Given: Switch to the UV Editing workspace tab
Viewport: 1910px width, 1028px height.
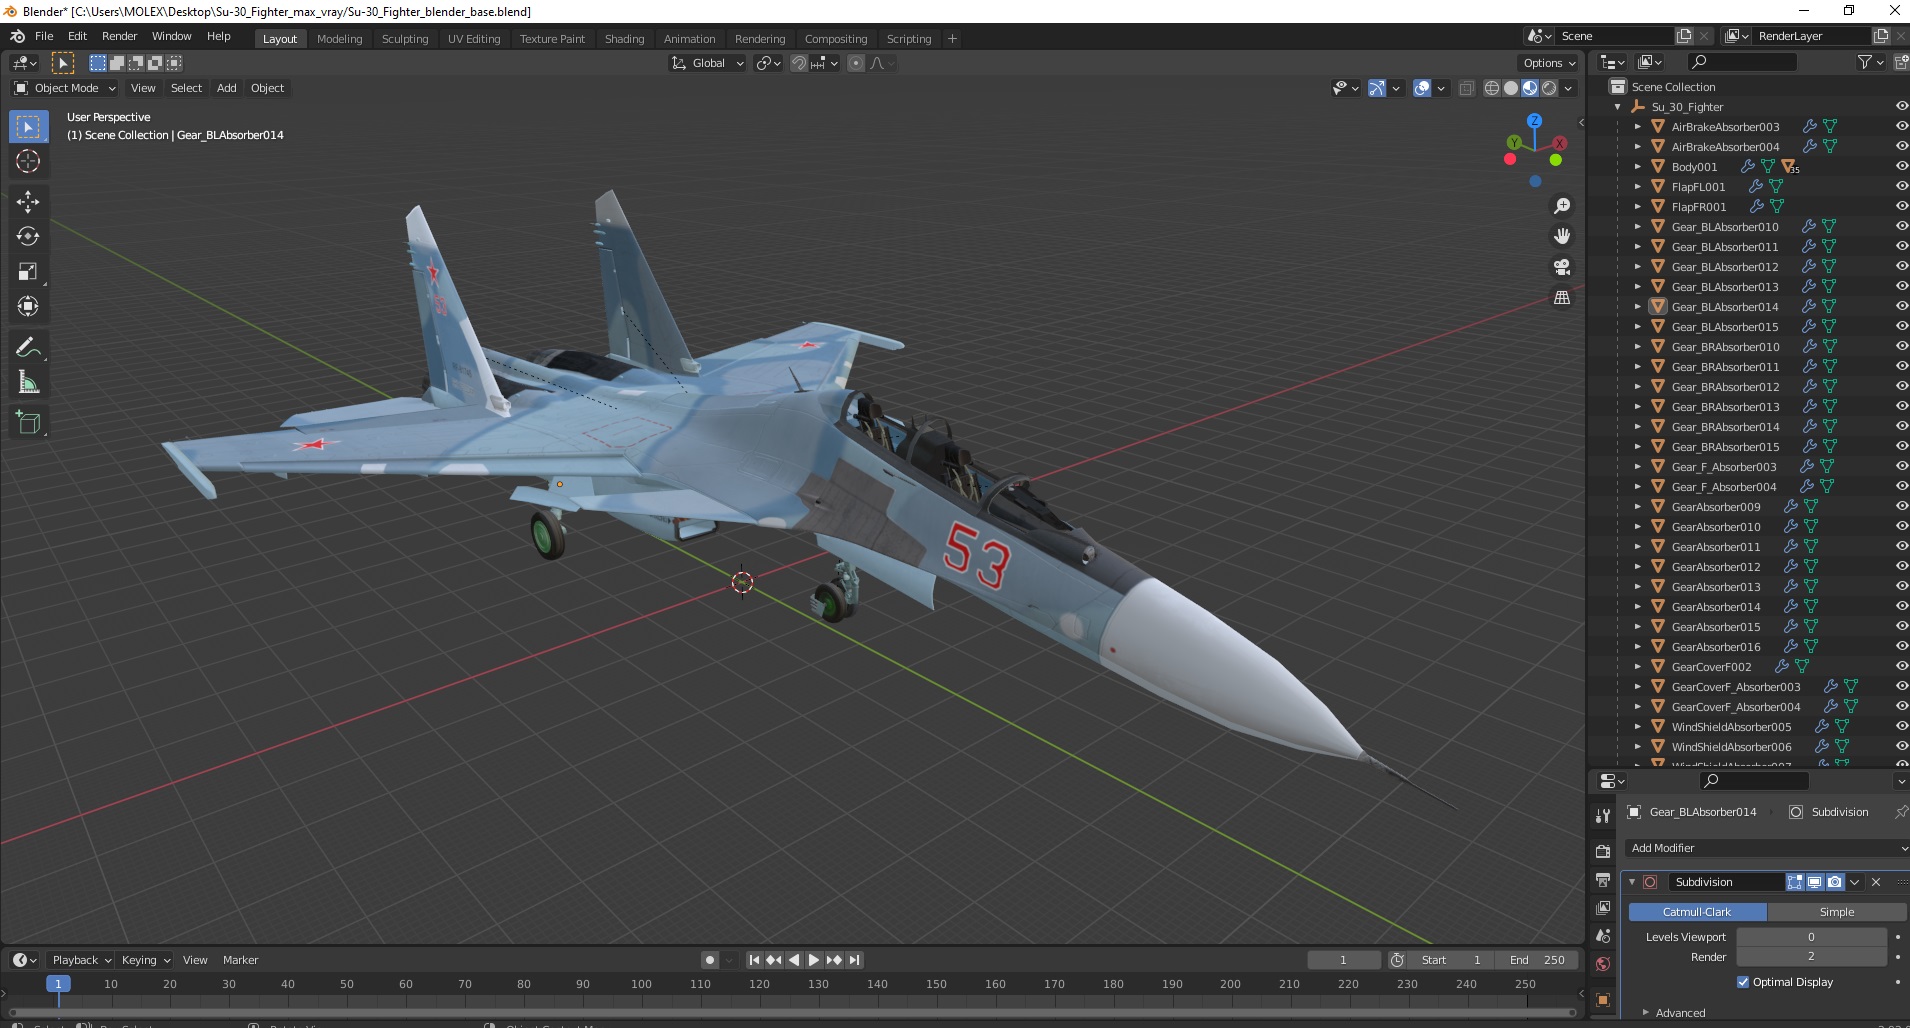Looking at the screenshot, I should (x=474, y=39).
